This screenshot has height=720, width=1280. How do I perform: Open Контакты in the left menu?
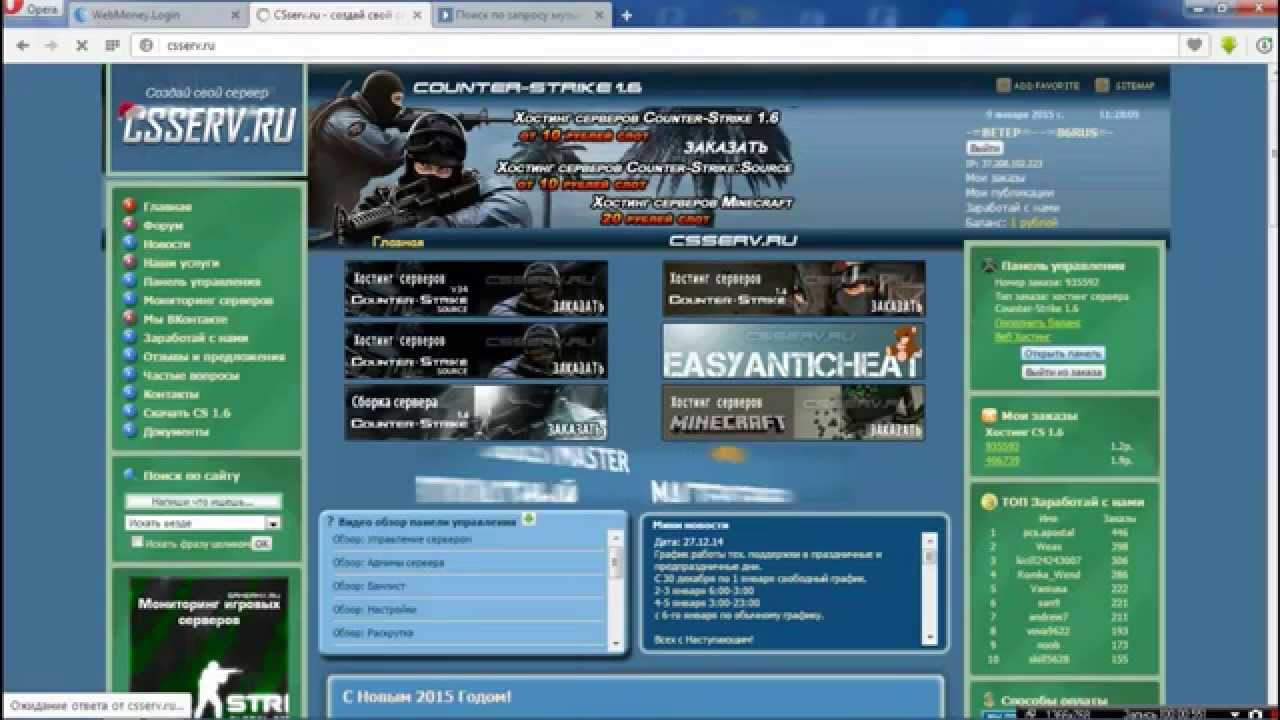point(171,394)
